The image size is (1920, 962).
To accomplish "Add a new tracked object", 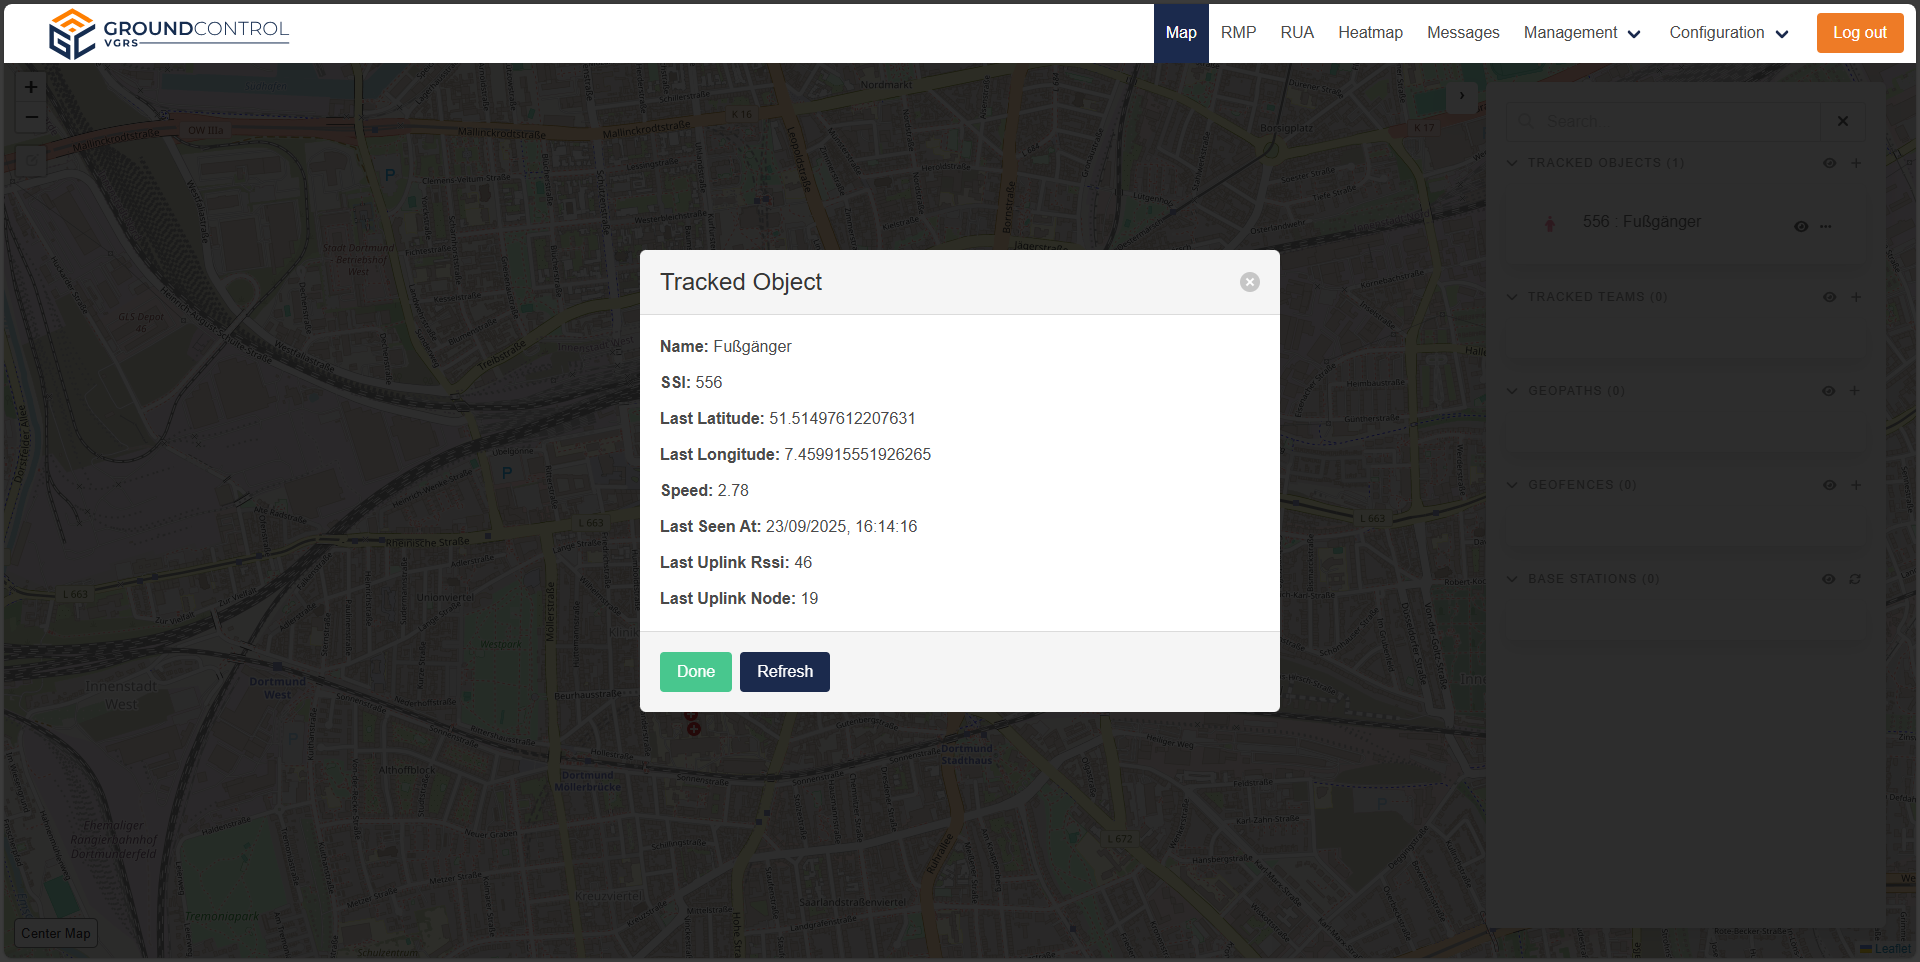I will pos(1856,163).
